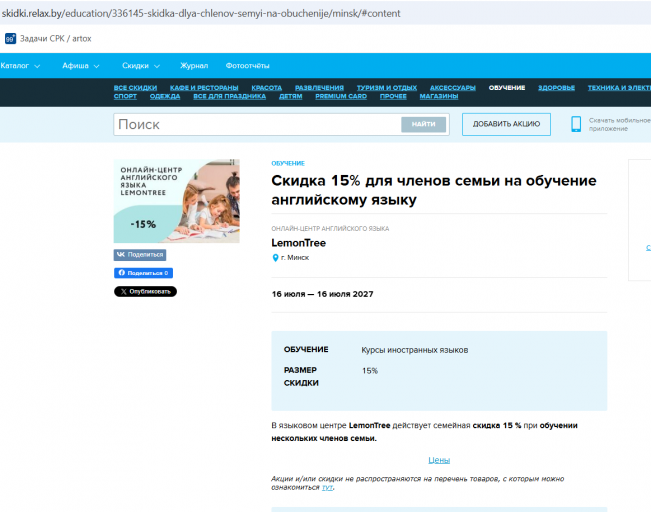Image resolution: width=651 pixels, height=512 pixels.
Task: Go to ДЕТЯМ category
Action: click(290, 96)
